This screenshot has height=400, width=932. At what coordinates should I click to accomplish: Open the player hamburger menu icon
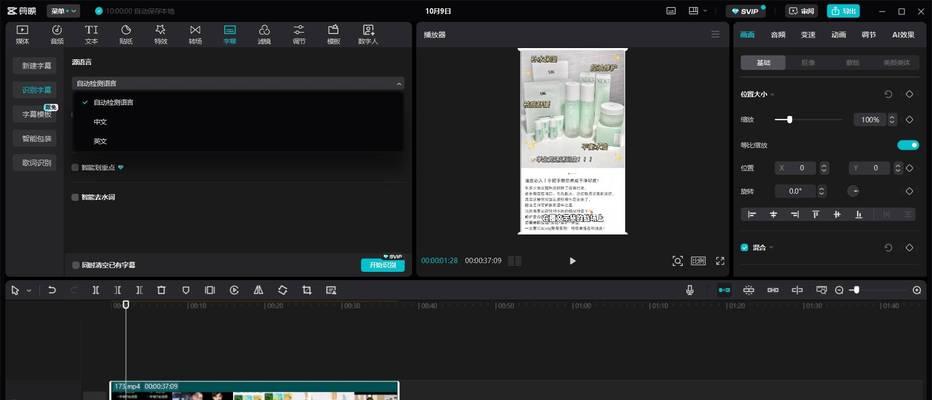[716, 34]
